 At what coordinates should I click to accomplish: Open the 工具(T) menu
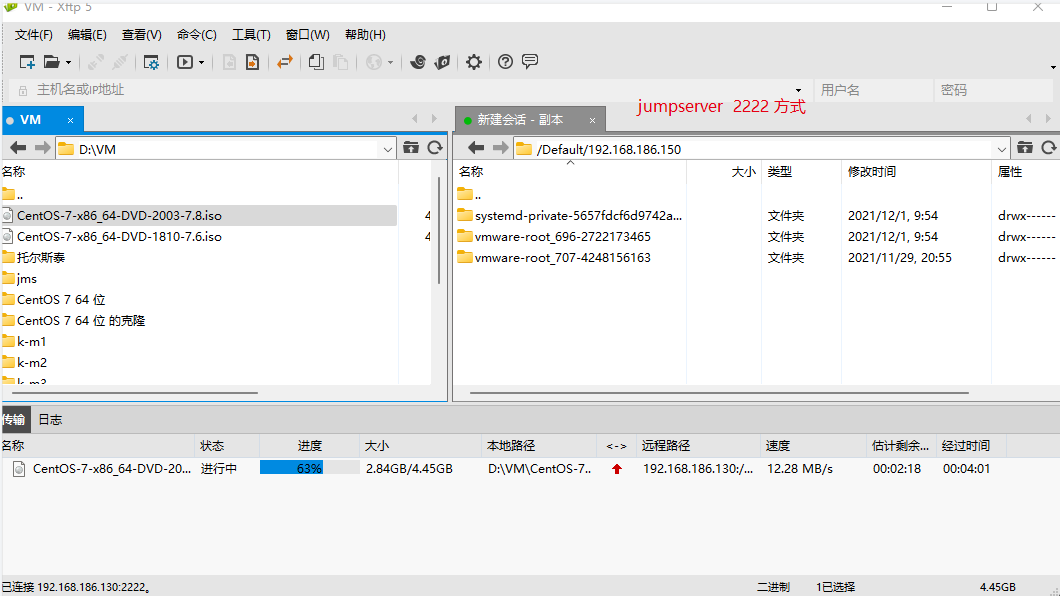point(251,34)
